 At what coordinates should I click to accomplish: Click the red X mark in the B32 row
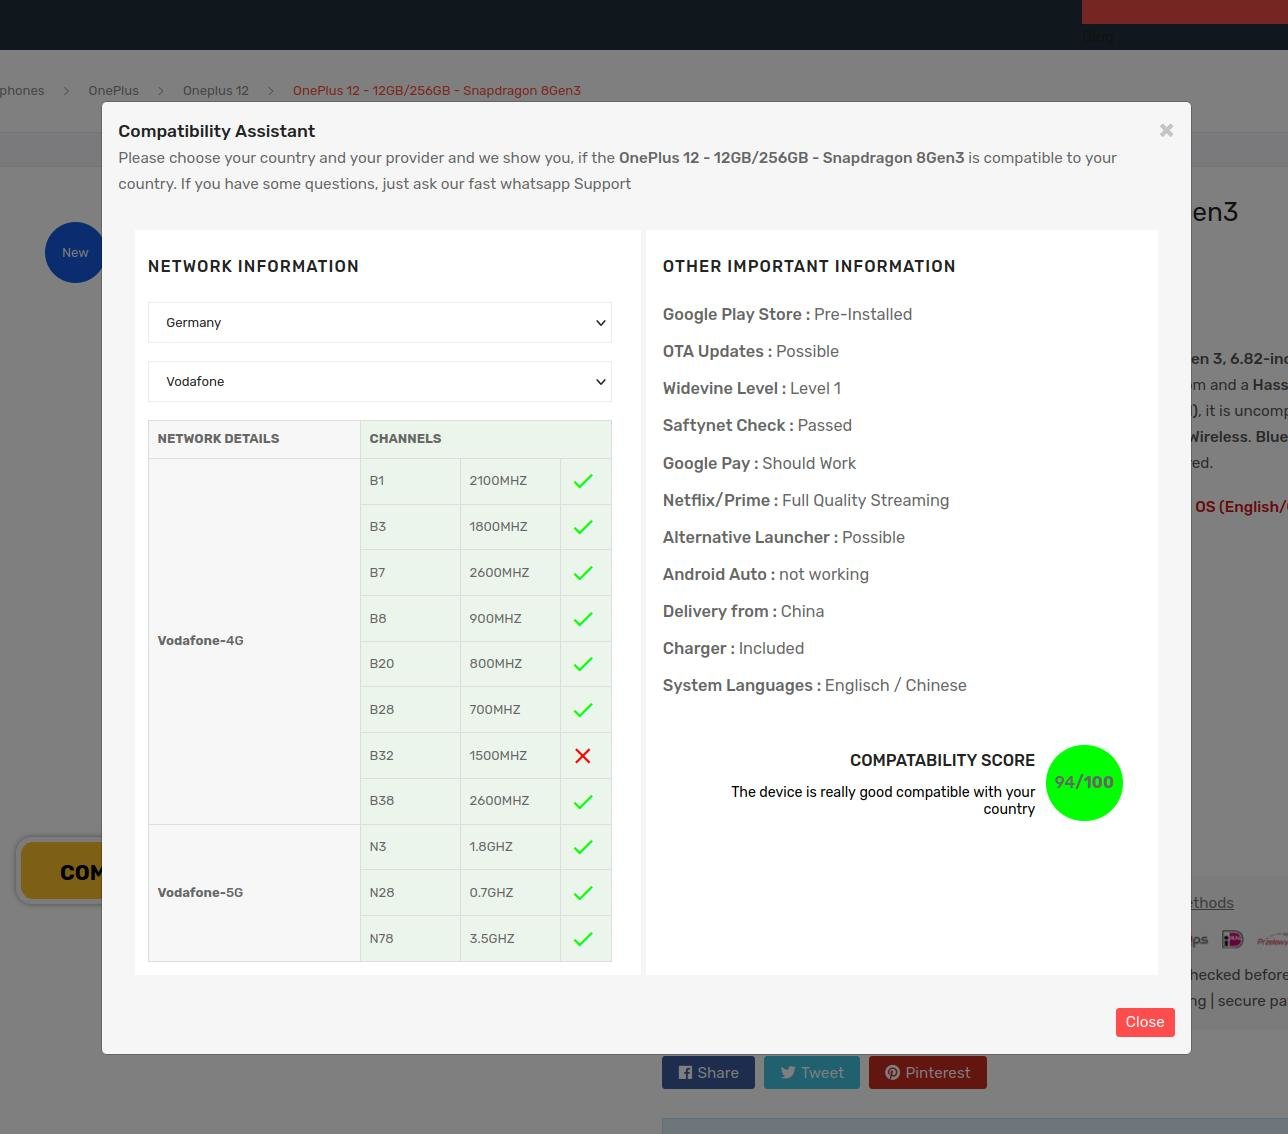coord(583,756)
